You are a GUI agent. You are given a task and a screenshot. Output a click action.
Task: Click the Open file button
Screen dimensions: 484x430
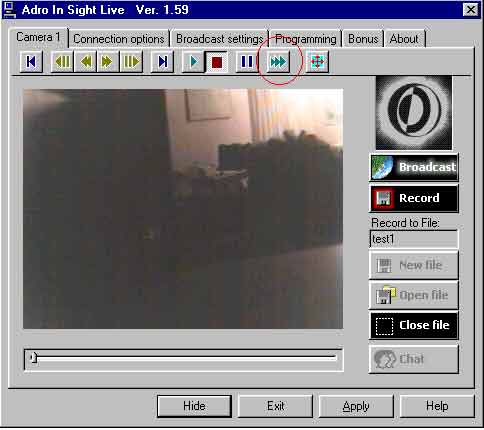click(414, 295)
